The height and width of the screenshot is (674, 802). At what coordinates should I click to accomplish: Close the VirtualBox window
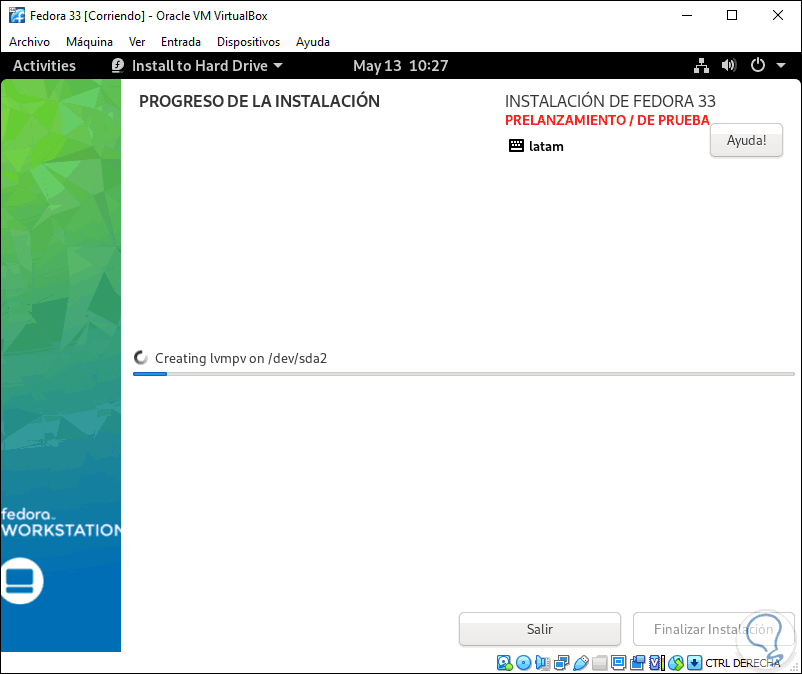click(777, 15)
